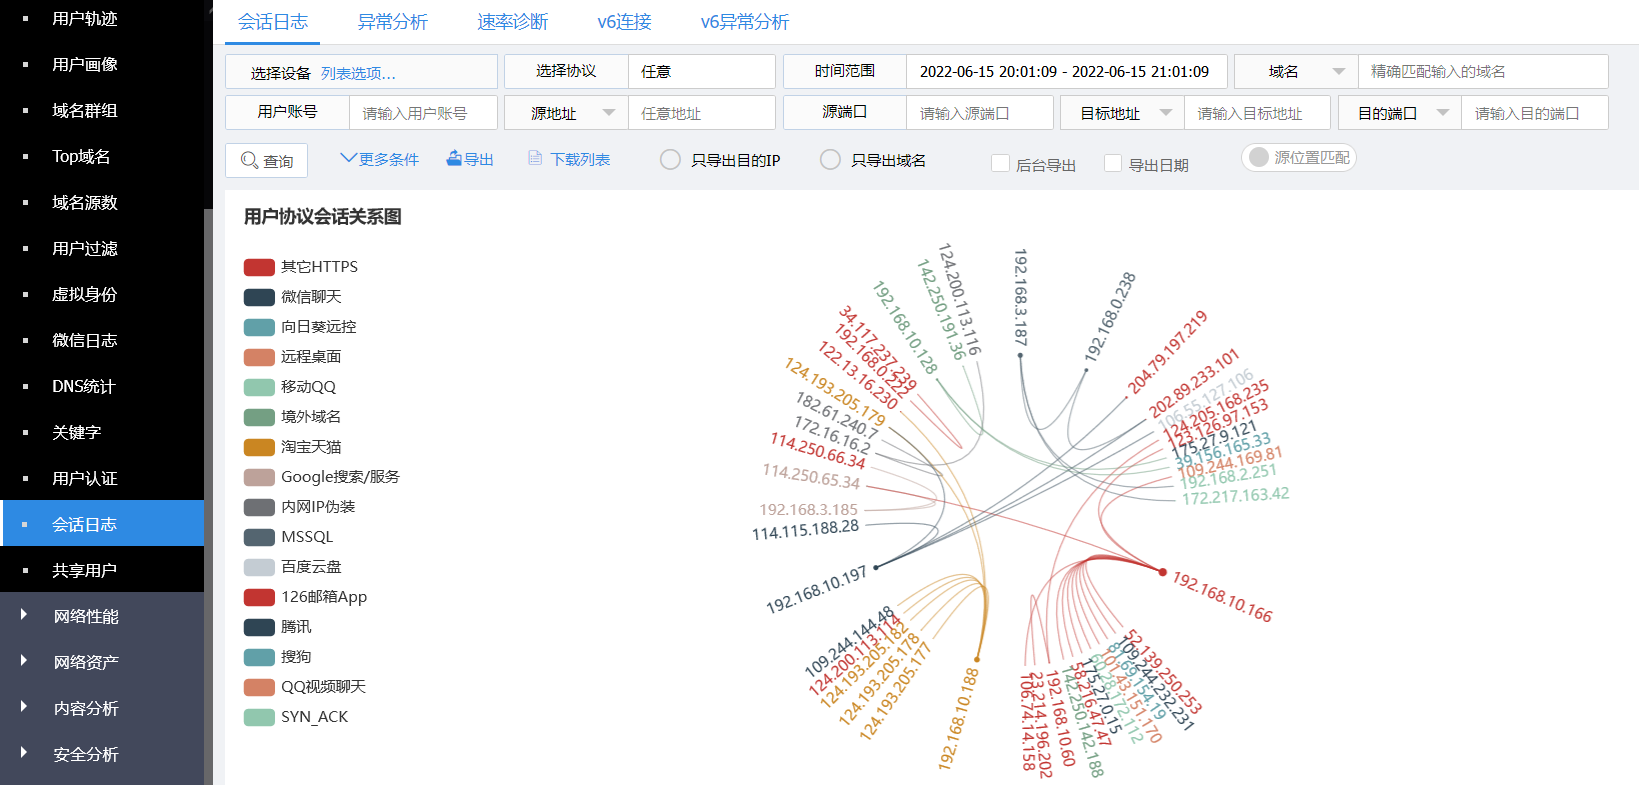The width and height of the screenshot is (1639, 785).
Task: Select the 只导出目的IP radio button
Action: click(x=670, y=160)
